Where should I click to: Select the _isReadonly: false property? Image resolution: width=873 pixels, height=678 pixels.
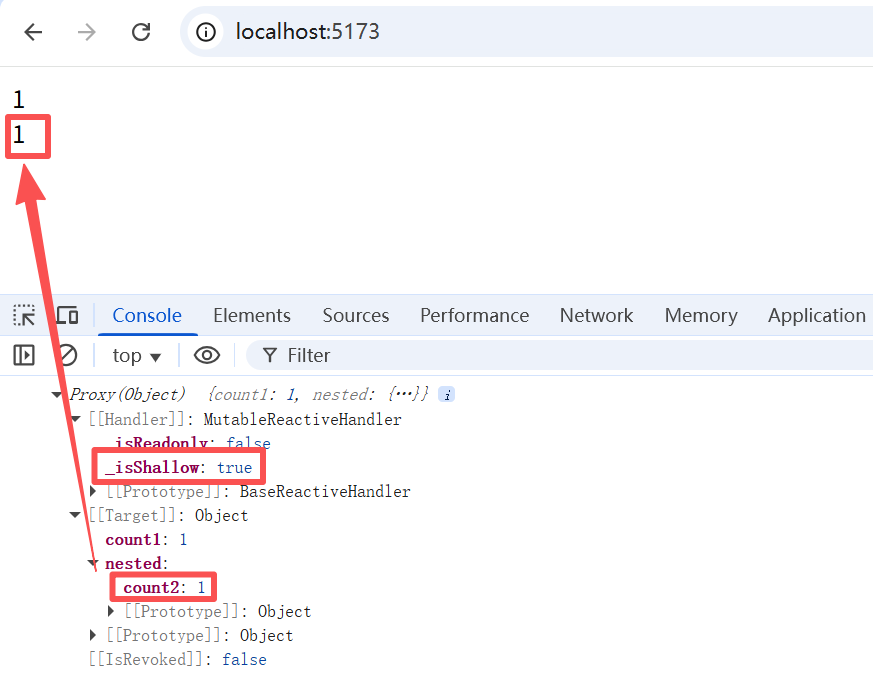pos(188,443)
